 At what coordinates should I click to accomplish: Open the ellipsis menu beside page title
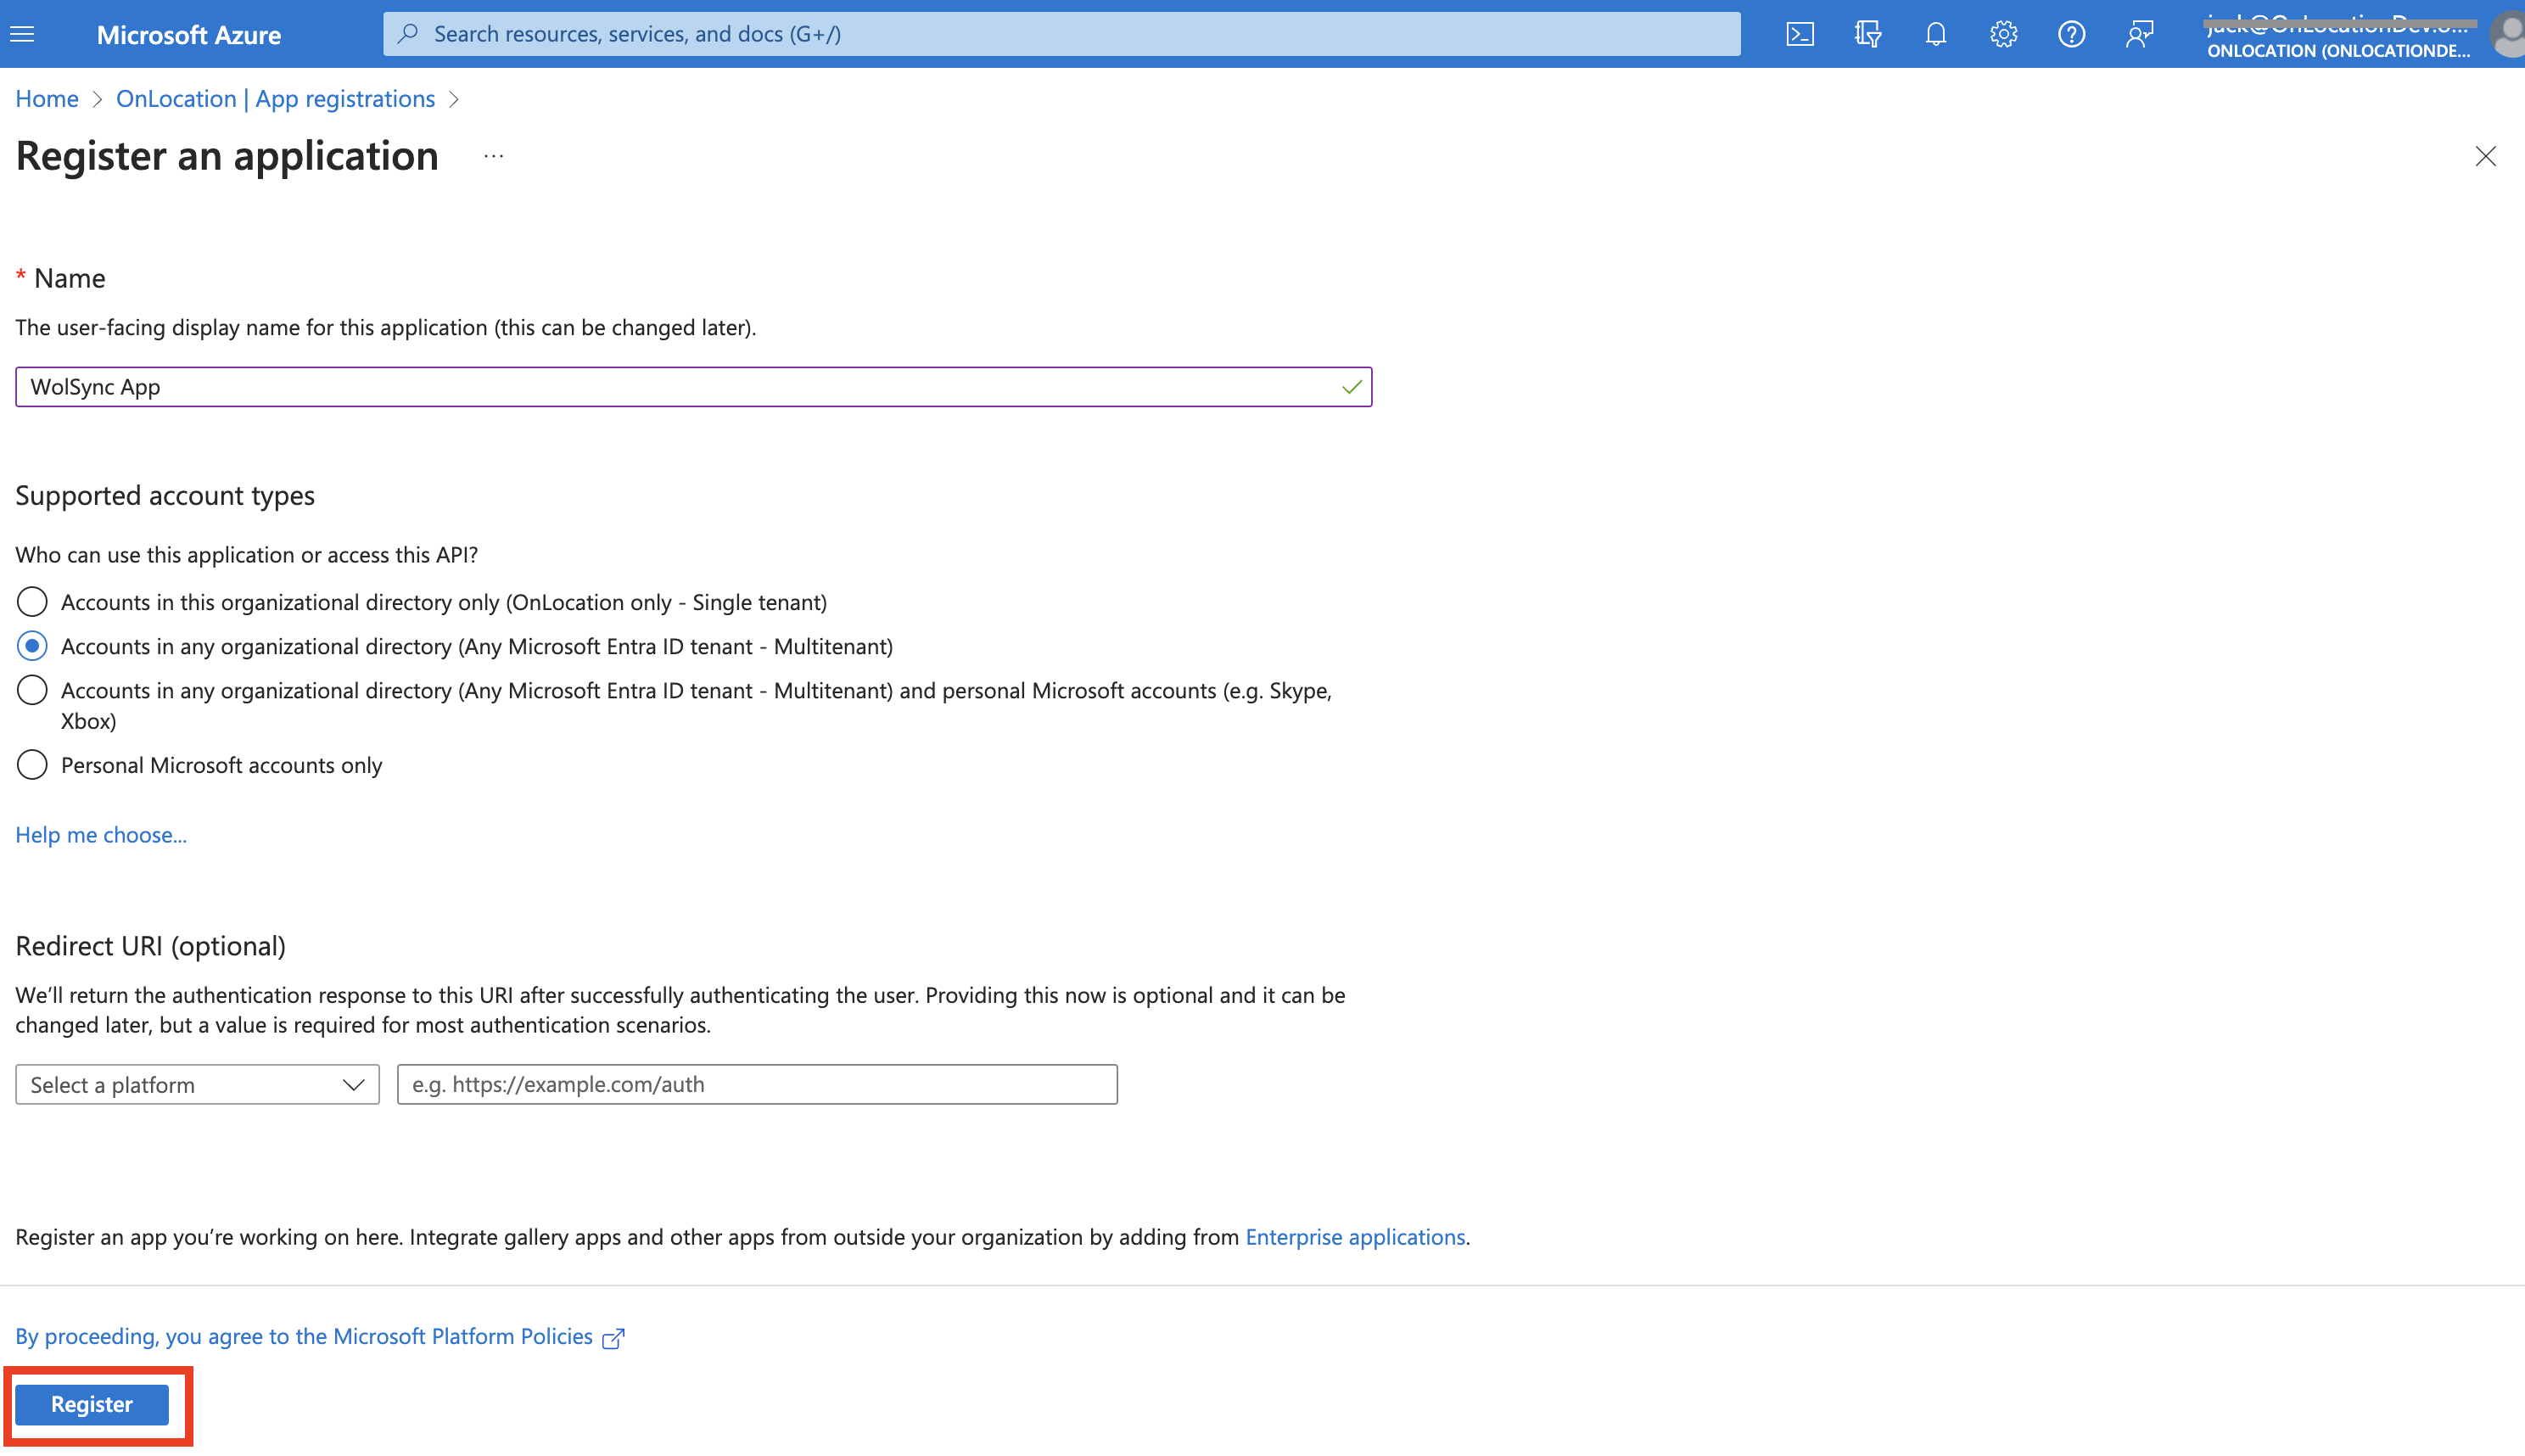(x=493, y=157)
